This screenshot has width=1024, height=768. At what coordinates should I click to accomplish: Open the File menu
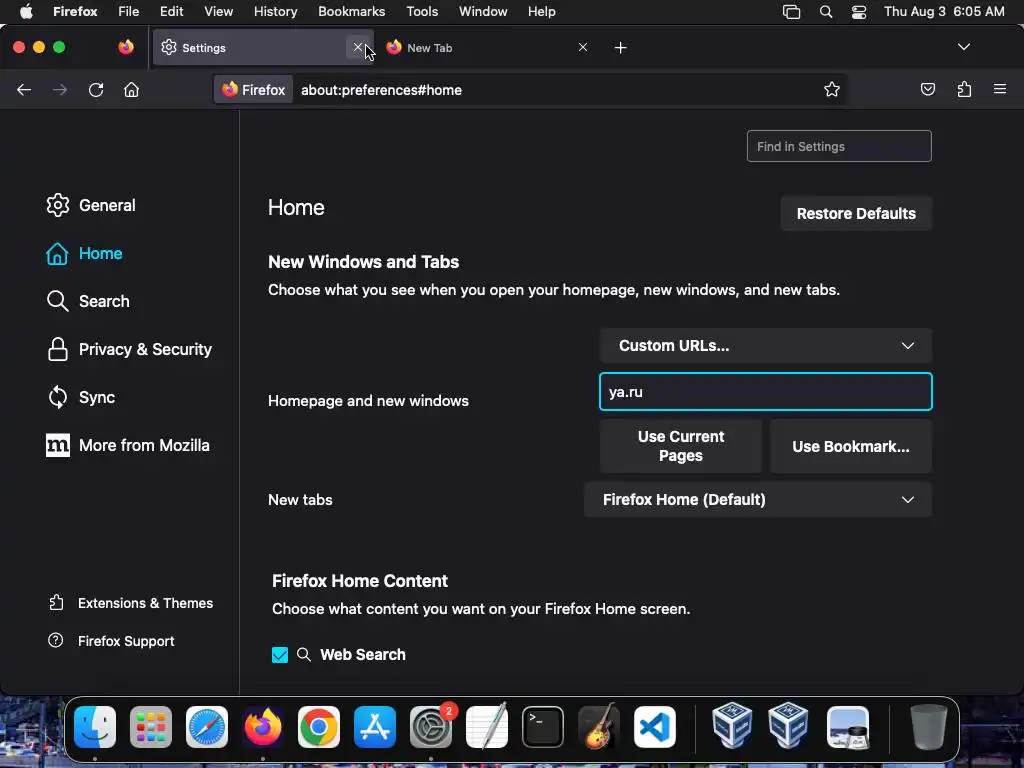pos(129,12)
